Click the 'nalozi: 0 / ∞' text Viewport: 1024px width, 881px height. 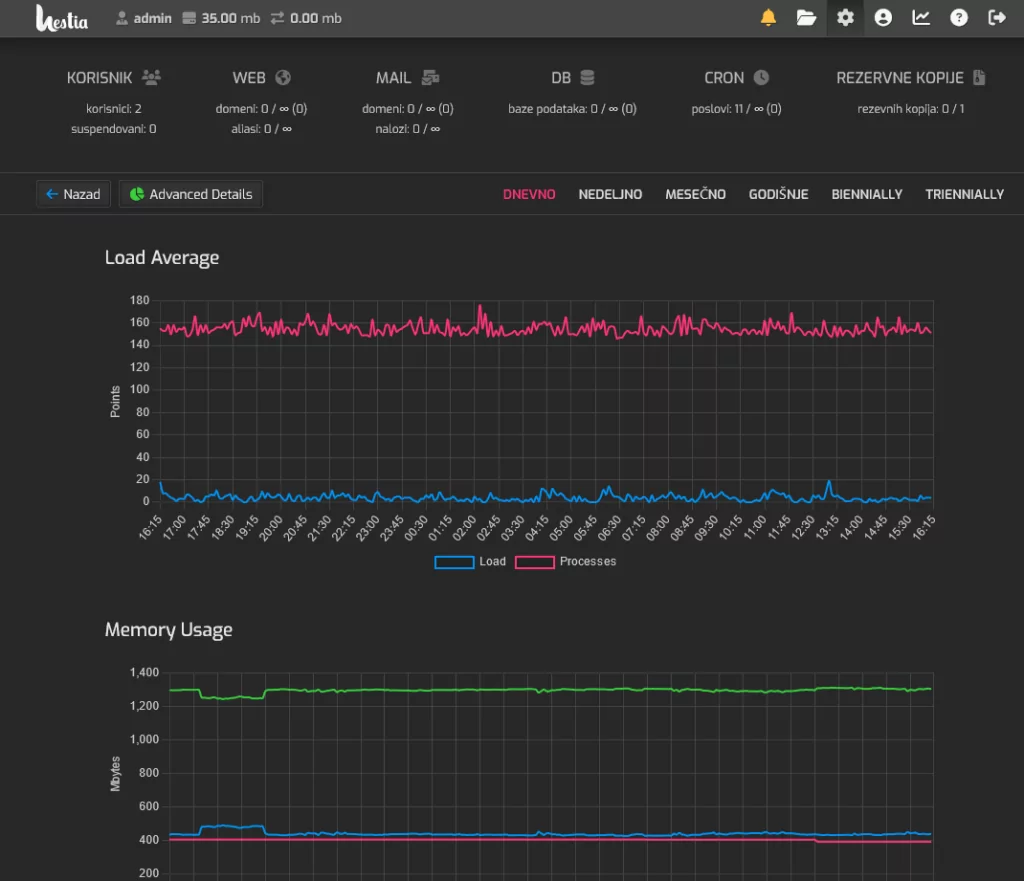tap(408, 129)
